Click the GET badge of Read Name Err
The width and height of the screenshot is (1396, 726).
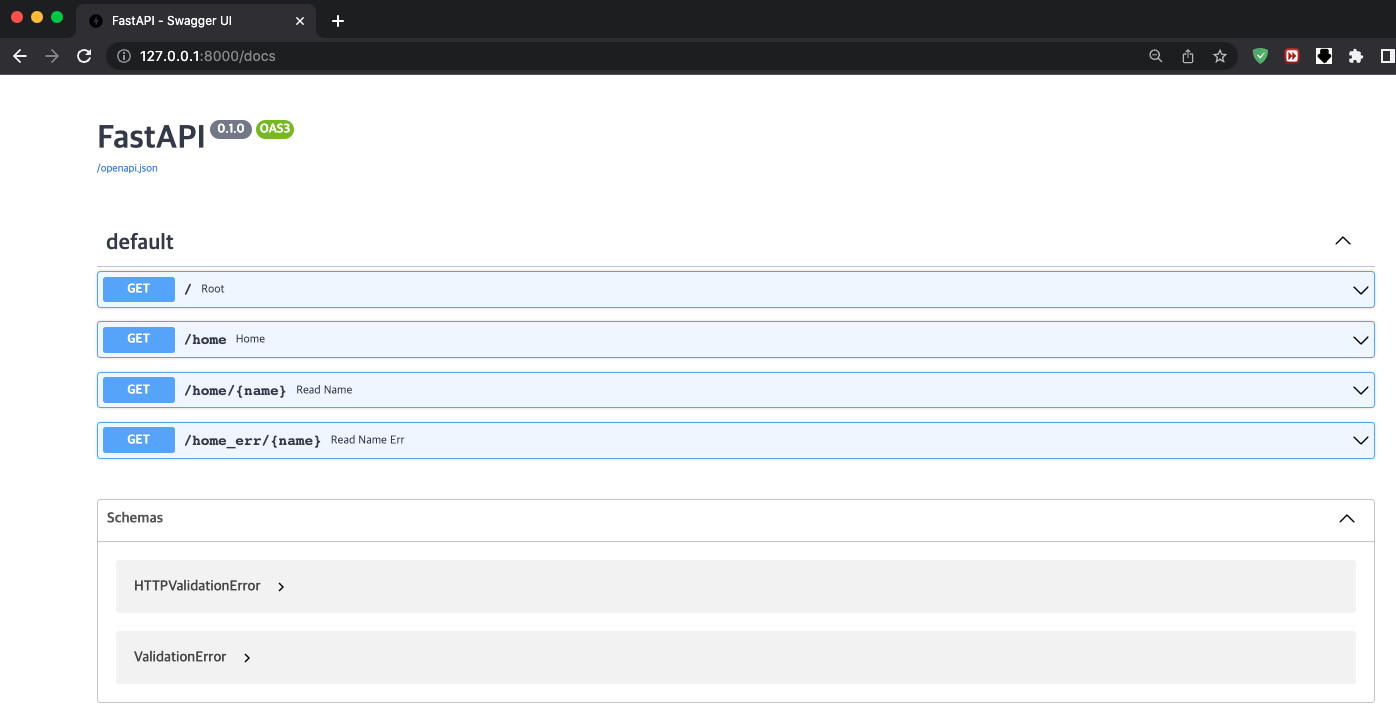click(139, 440)
